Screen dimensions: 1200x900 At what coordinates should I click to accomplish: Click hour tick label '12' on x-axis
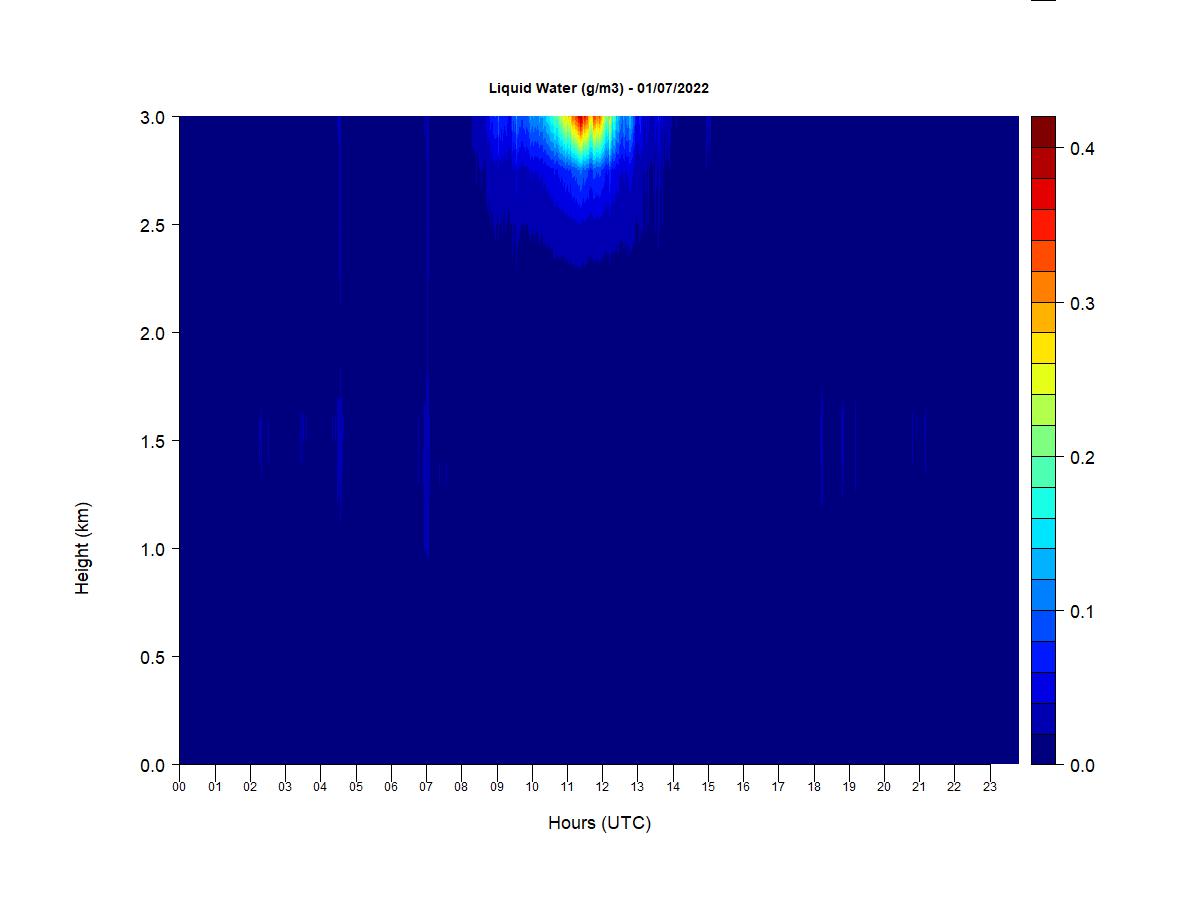(602, 787)
